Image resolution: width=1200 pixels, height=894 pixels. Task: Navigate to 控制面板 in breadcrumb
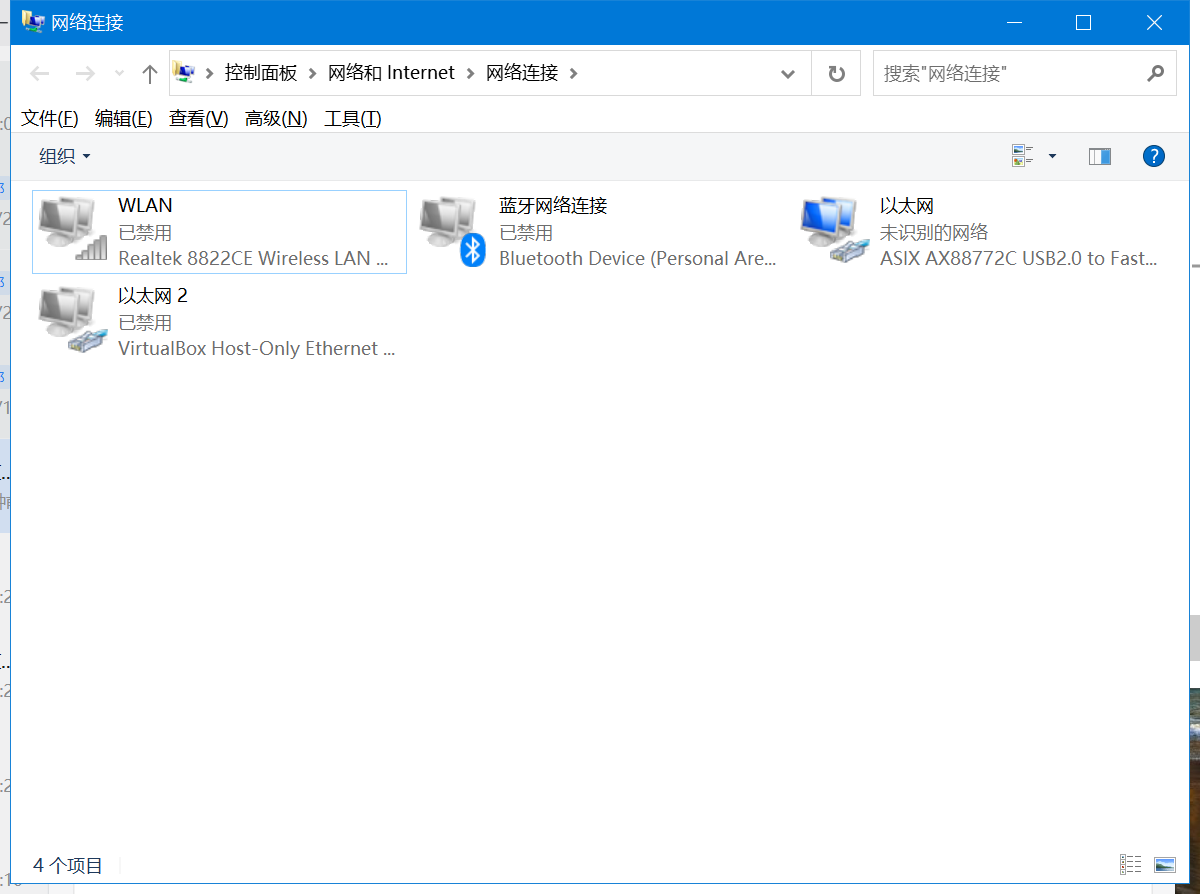(x=260, y=73)
